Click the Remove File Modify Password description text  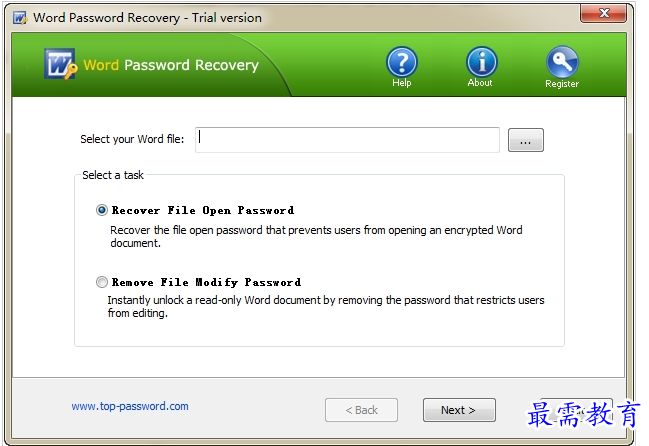coord(326,307)
